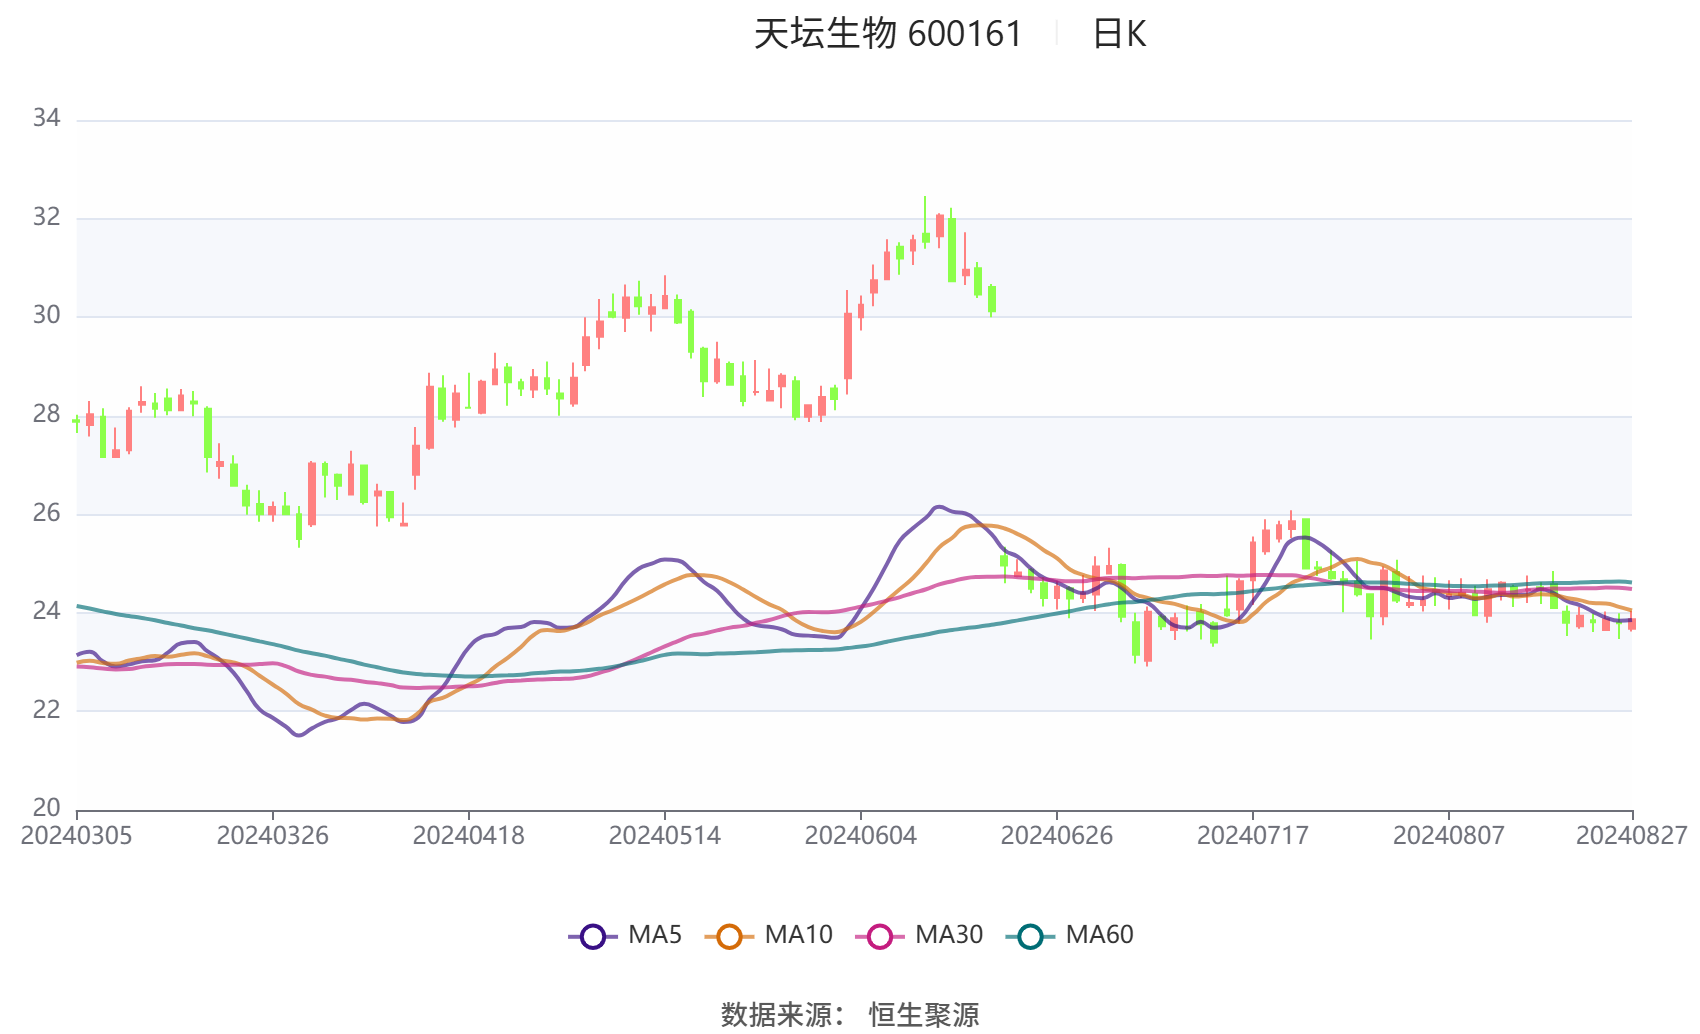The image size is (1700, 1034).
Task: Click the 20240626 x-axis date label
Action: coord(1057,836)
